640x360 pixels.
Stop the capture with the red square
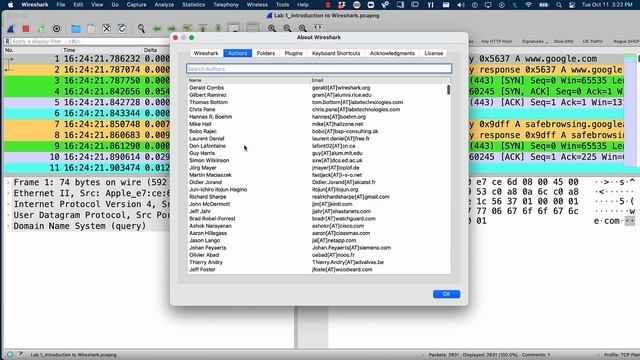coord(26,29)
